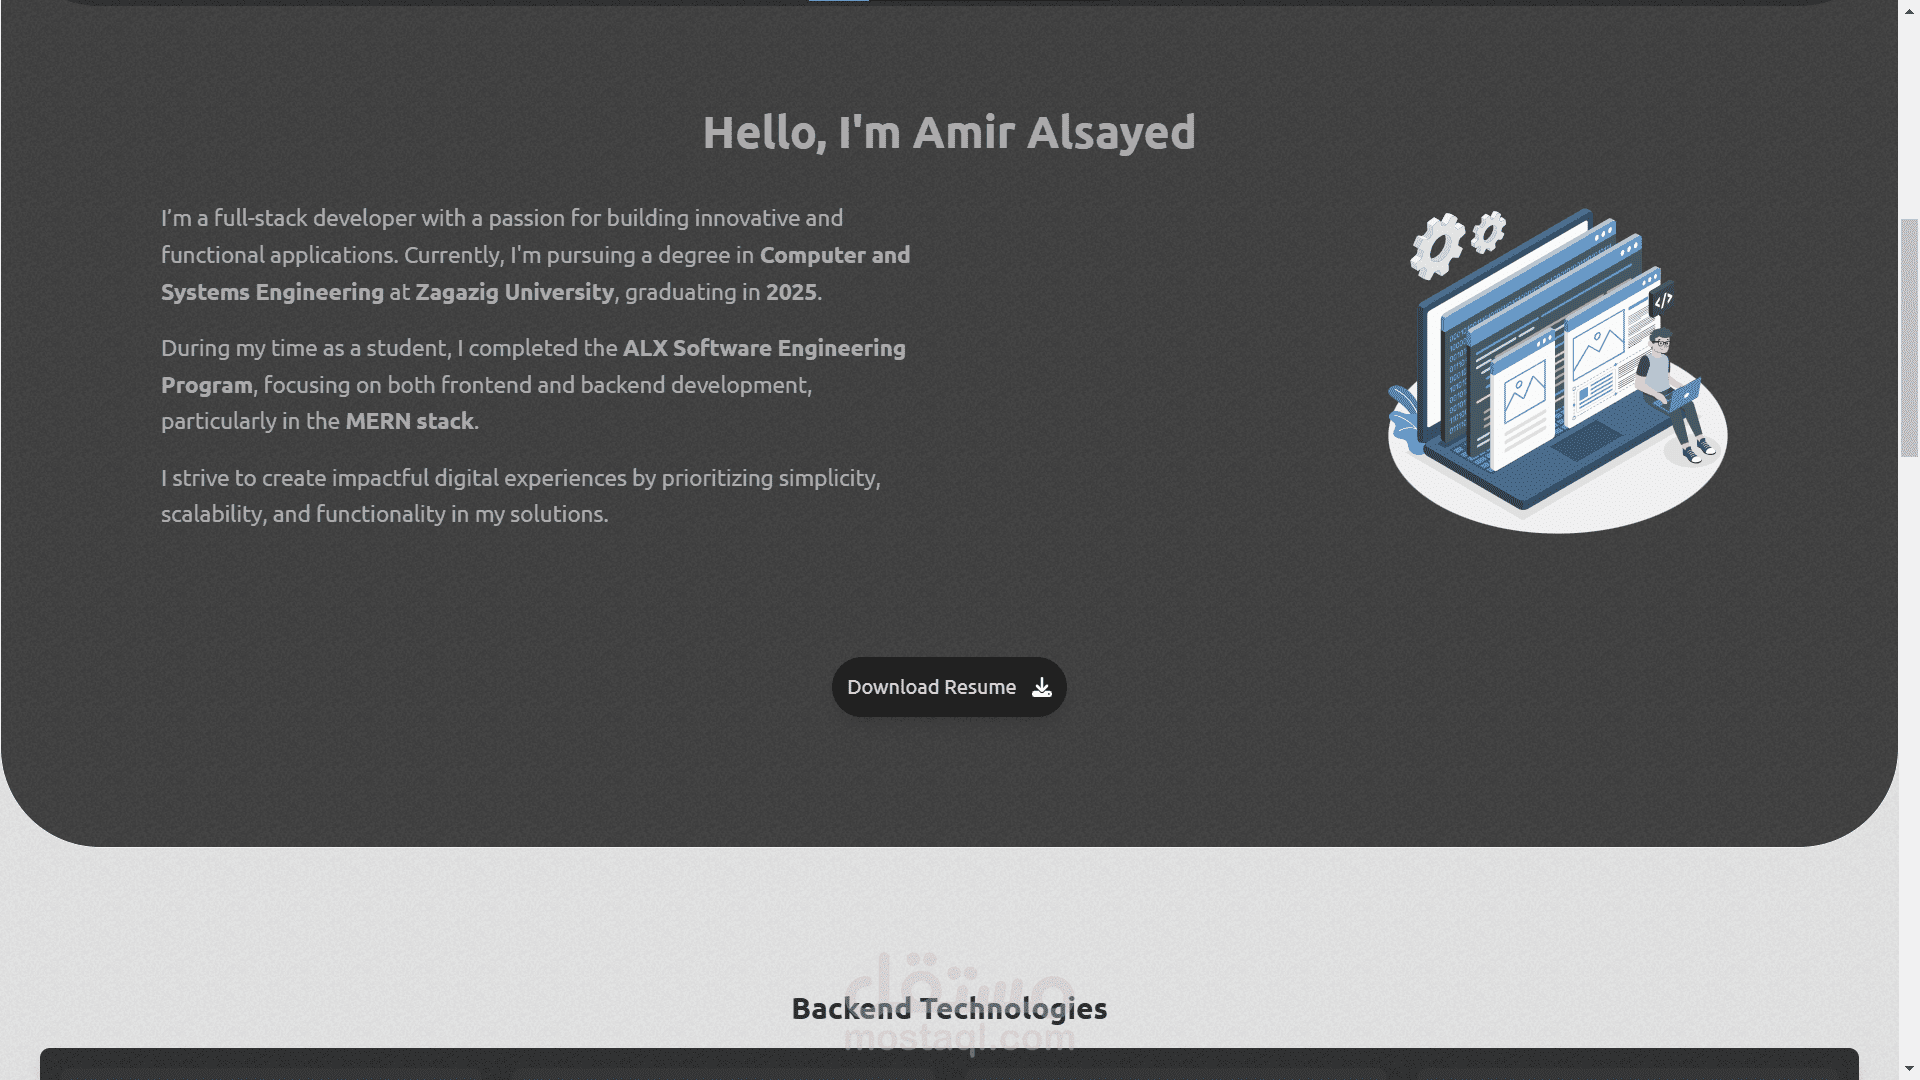Click the scrollbar down arrow

pos(1909,1070)
